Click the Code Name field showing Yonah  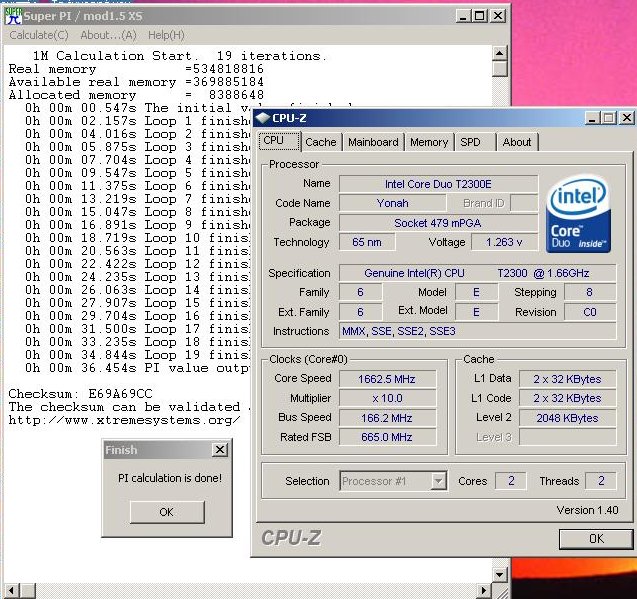point(392,203)
